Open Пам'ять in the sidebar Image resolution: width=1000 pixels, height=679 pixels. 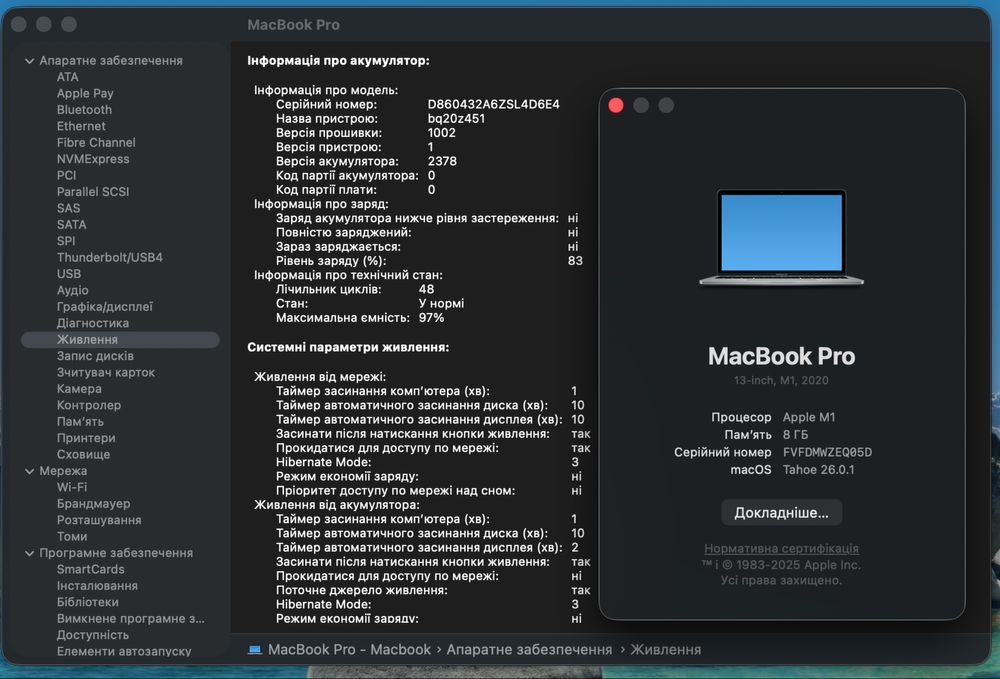point(80,422)
